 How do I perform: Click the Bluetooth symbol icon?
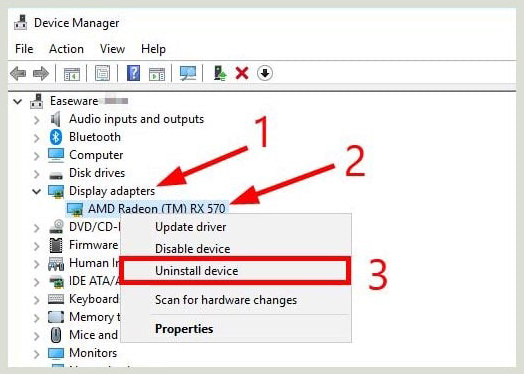point(56,137)
